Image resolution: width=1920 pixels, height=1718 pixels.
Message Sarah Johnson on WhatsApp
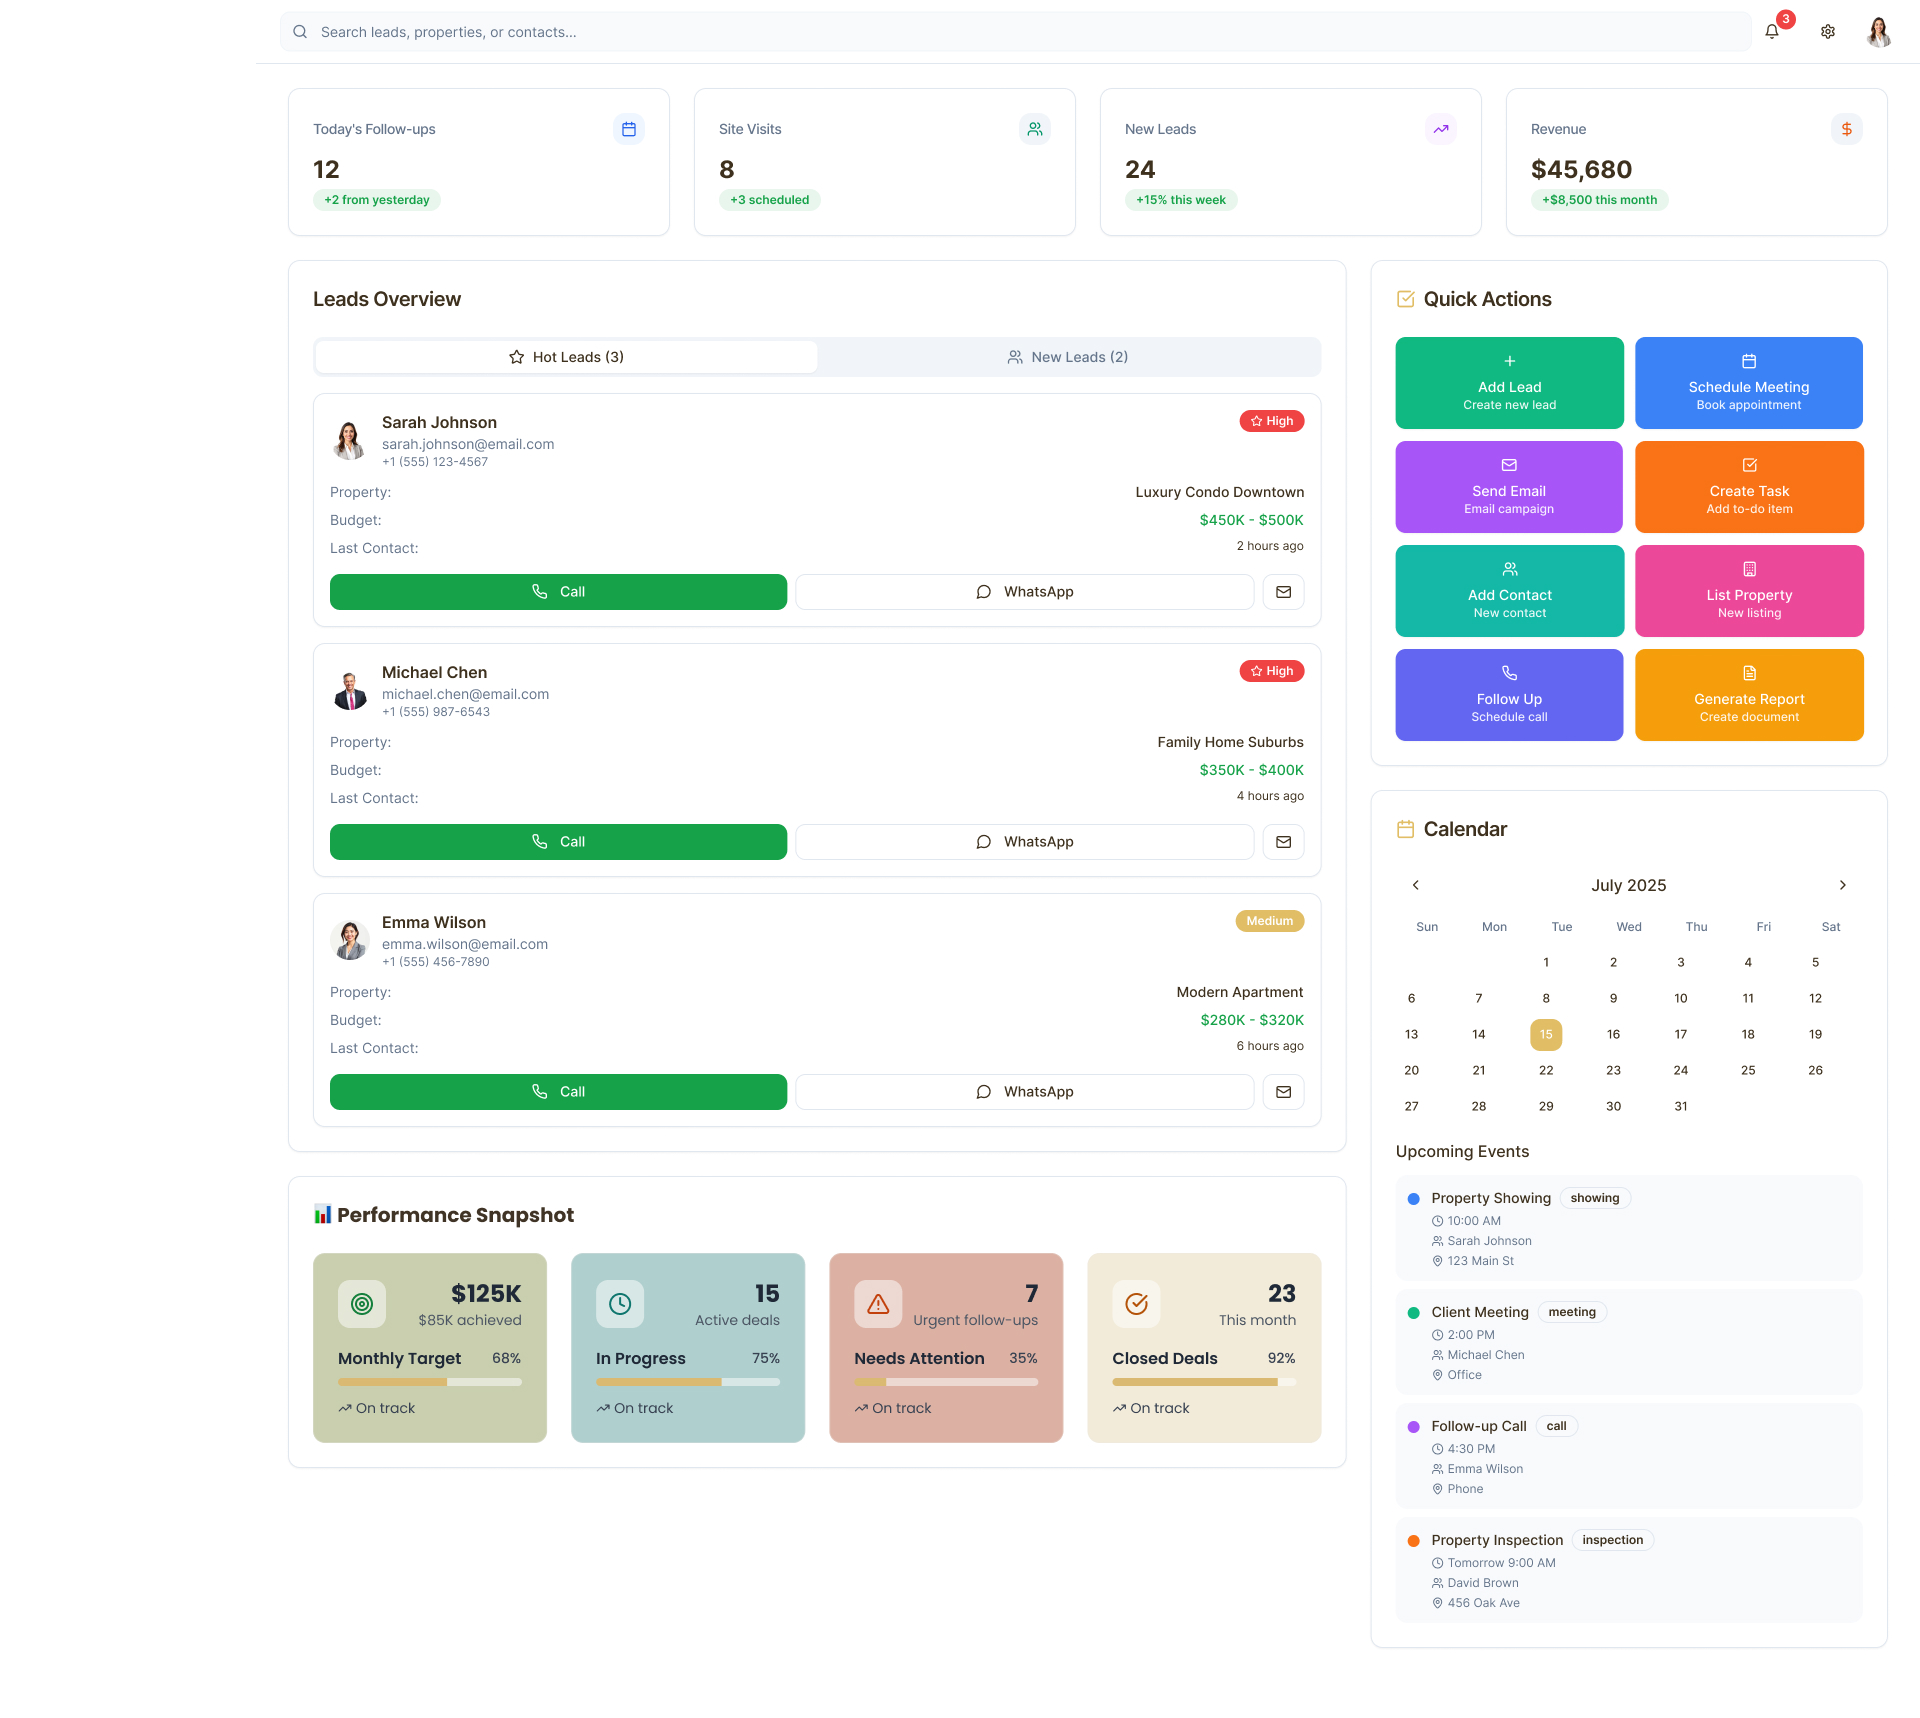click(x=1024, y=592)
